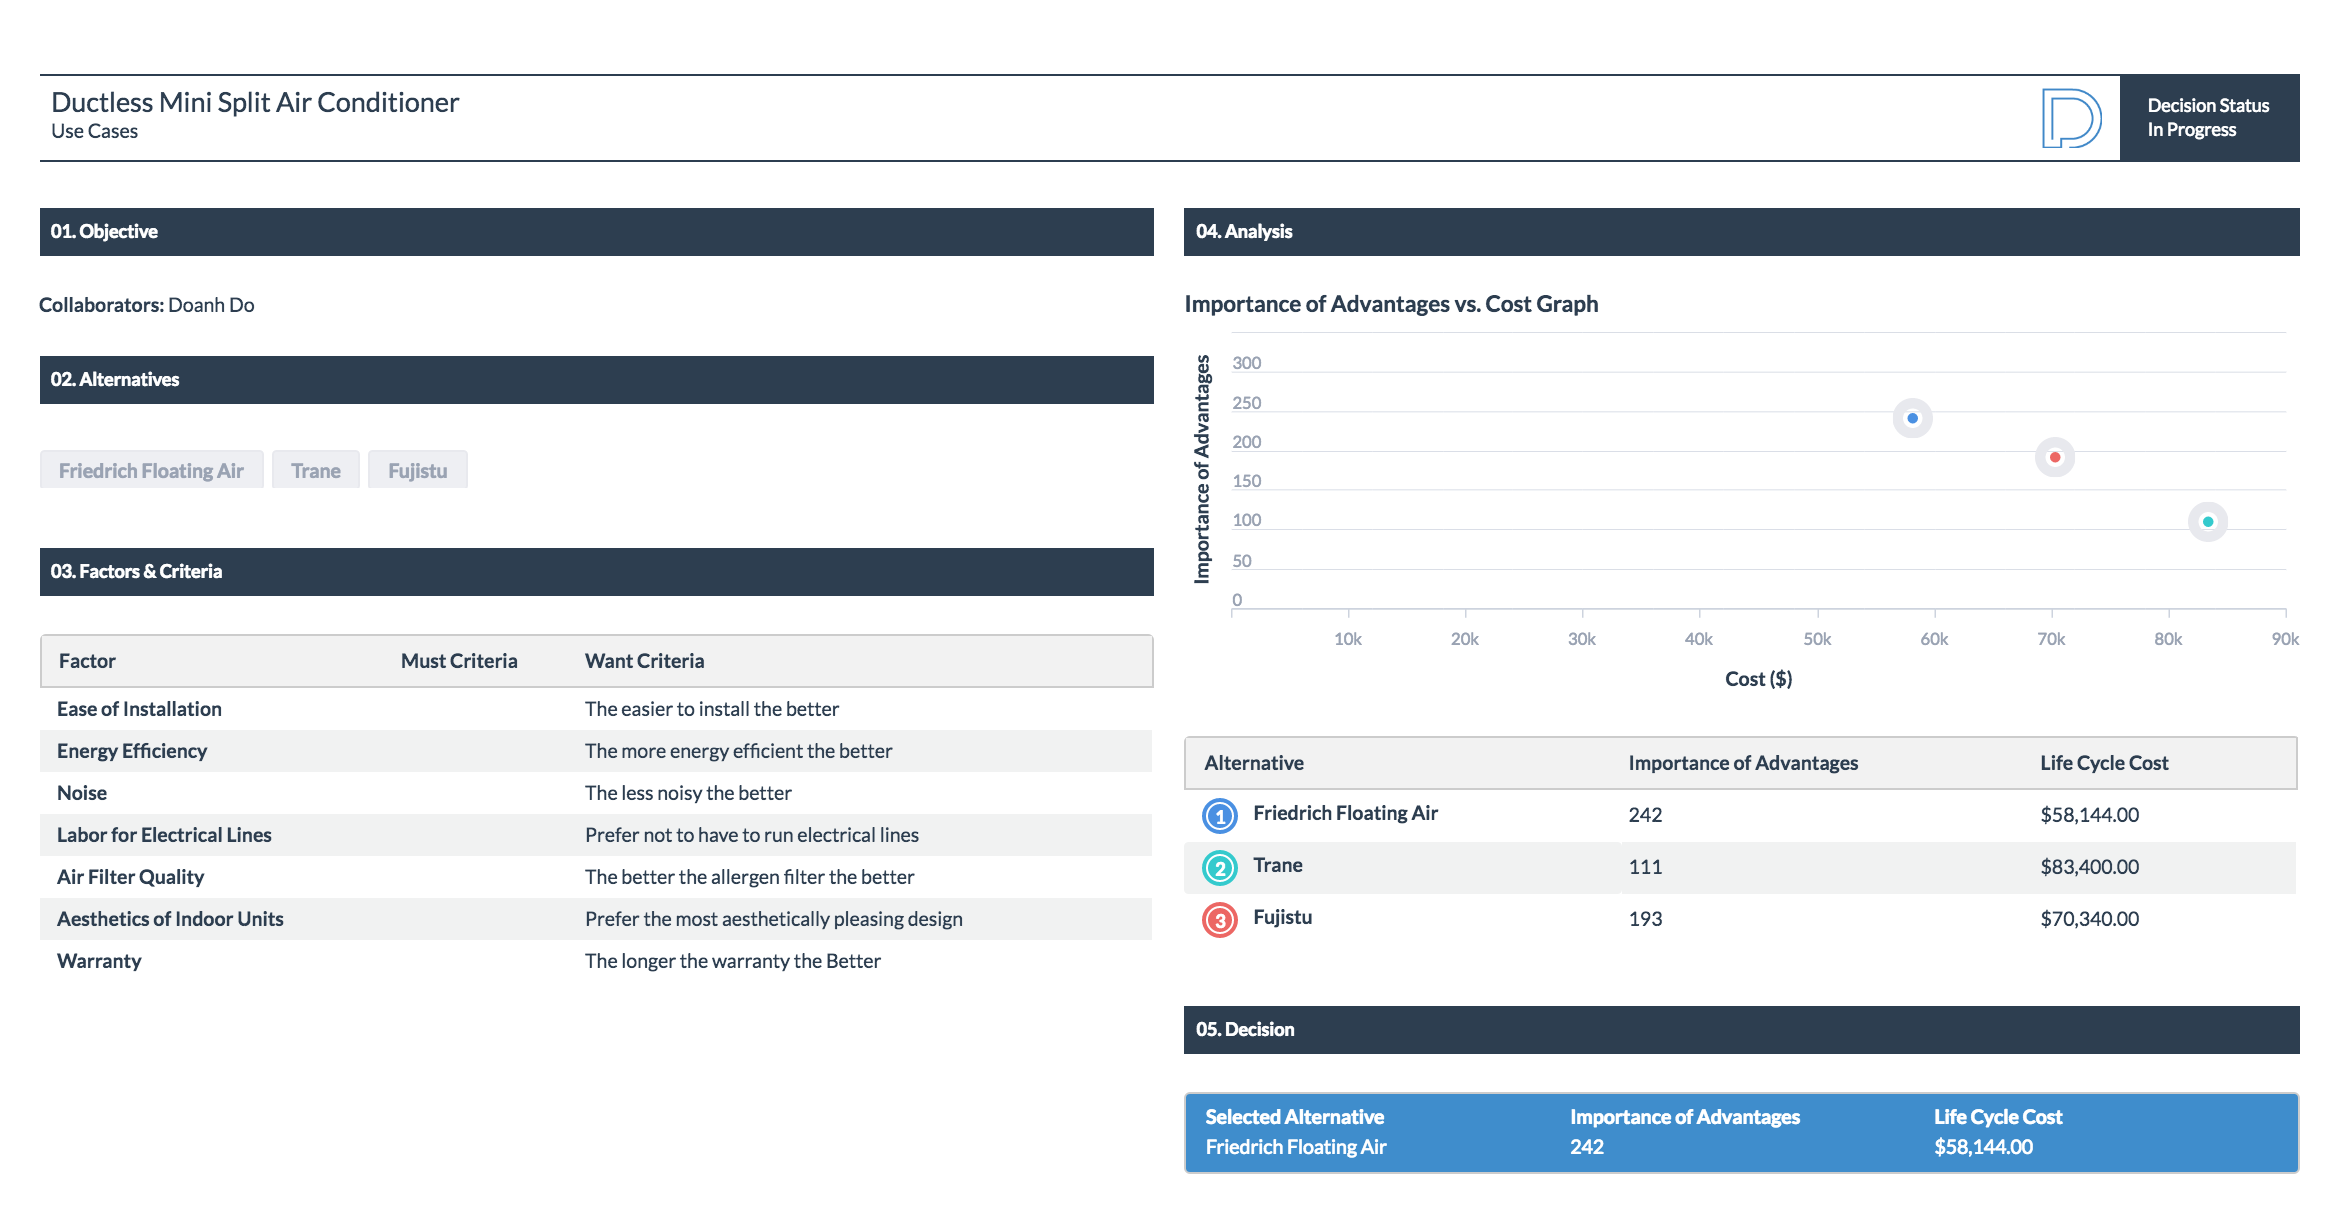Click the life cycle cost $83,400.00
This screenshot has height=1206, width=2330.
pos(2090,867)
